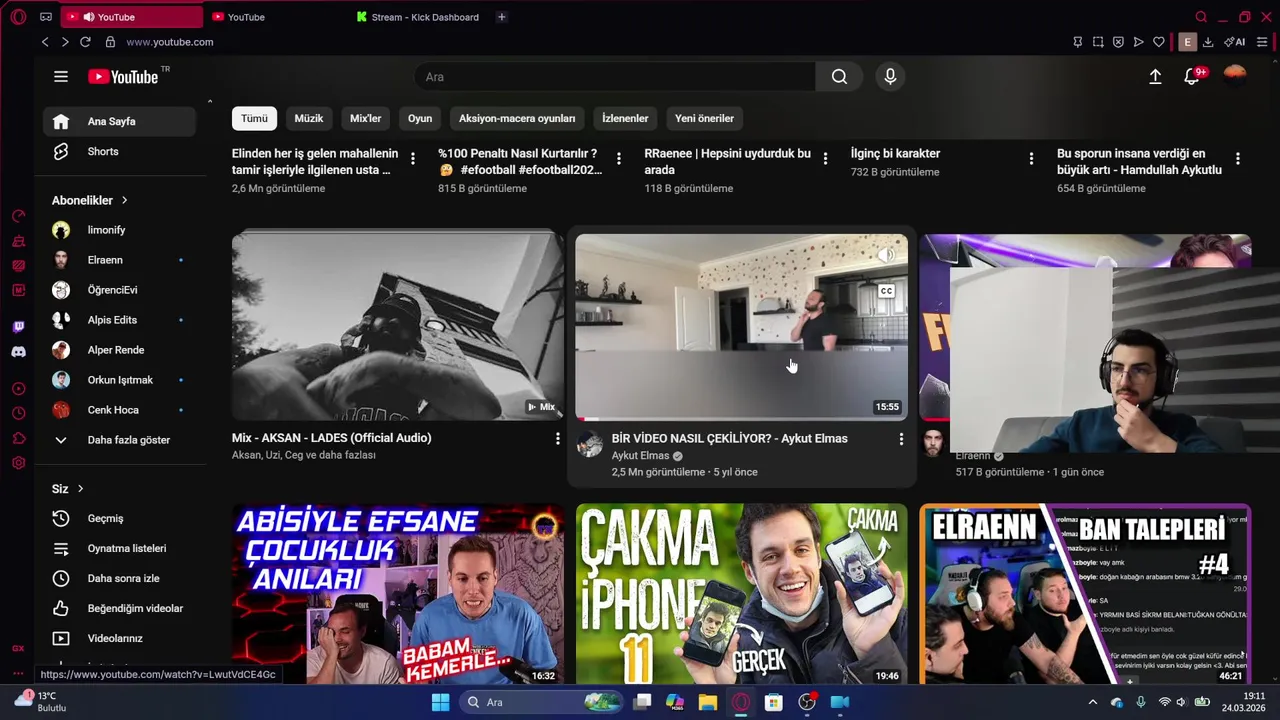
Task: Open Opera easy setup sliders icon
Action: tap(1262, 42)
